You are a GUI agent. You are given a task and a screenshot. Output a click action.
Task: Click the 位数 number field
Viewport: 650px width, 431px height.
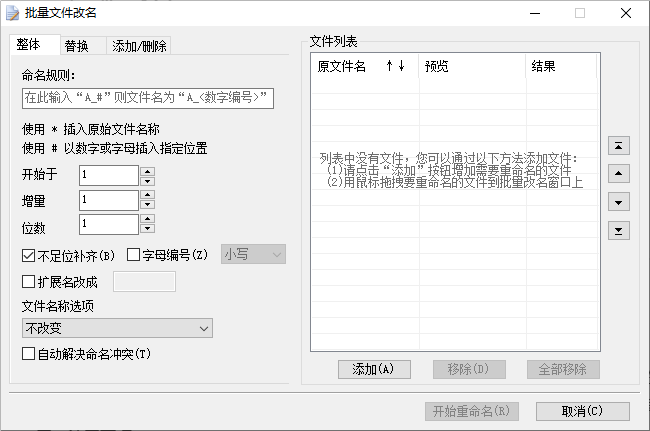click(109, 224)
